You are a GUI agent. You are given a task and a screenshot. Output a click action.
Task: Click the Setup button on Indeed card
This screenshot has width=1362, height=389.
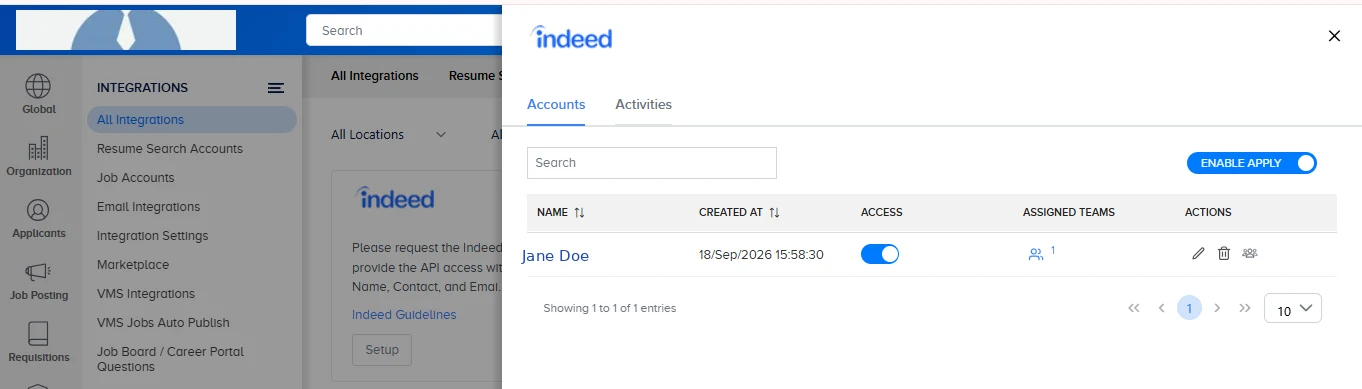(381, 350)
